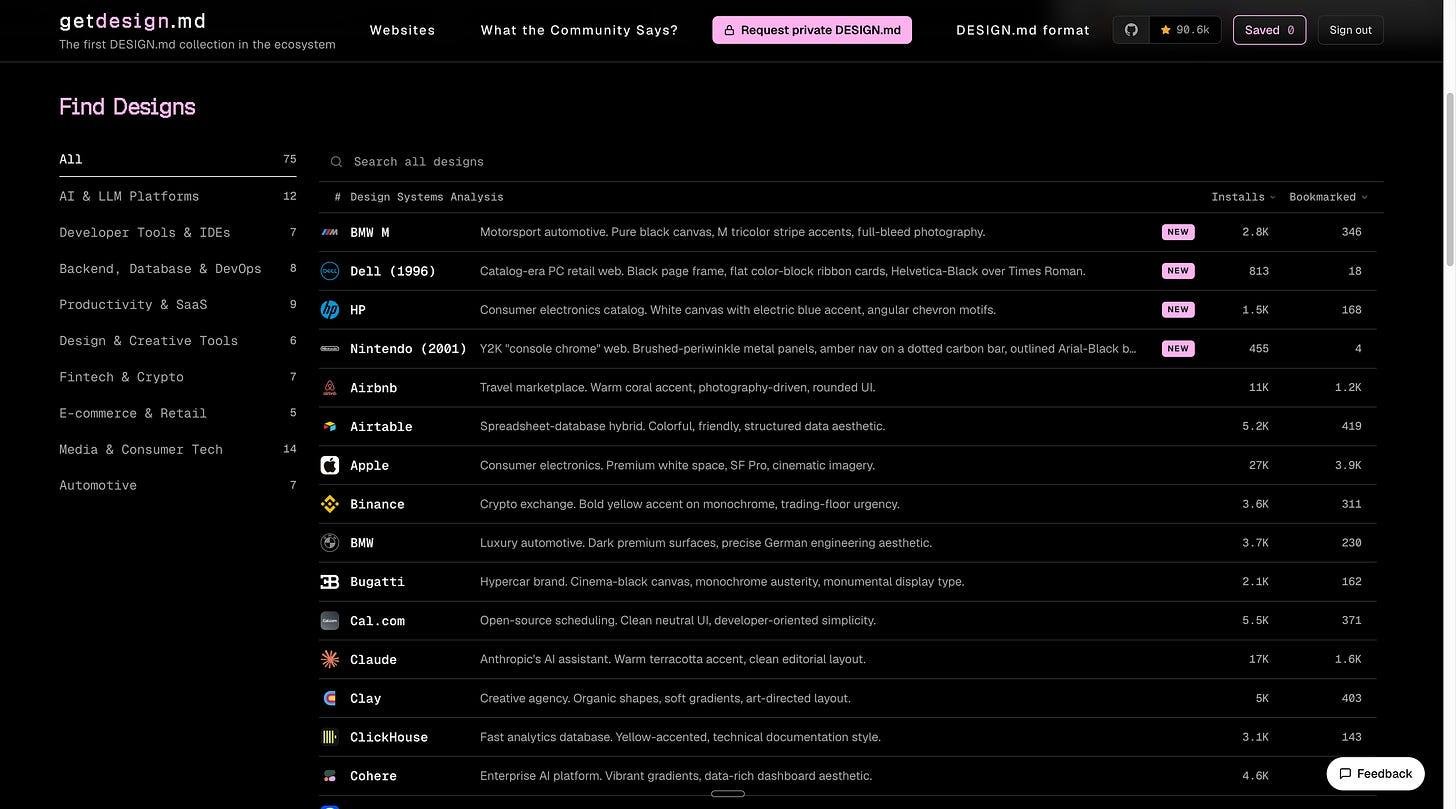Click the NEW badge on Nintendo (2001) row
The image size is (1456, 809).
1178,349
